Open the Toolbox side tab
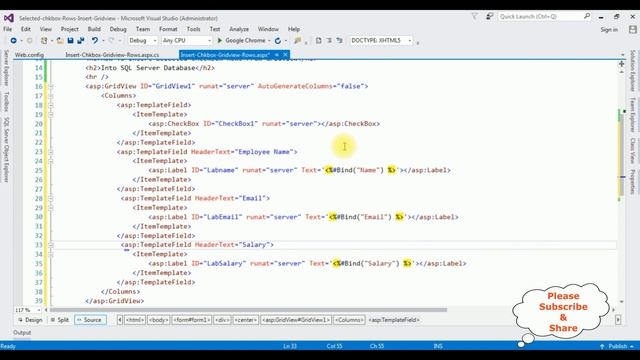Screen dimensions: 640x360 click(x=6, y=102)
